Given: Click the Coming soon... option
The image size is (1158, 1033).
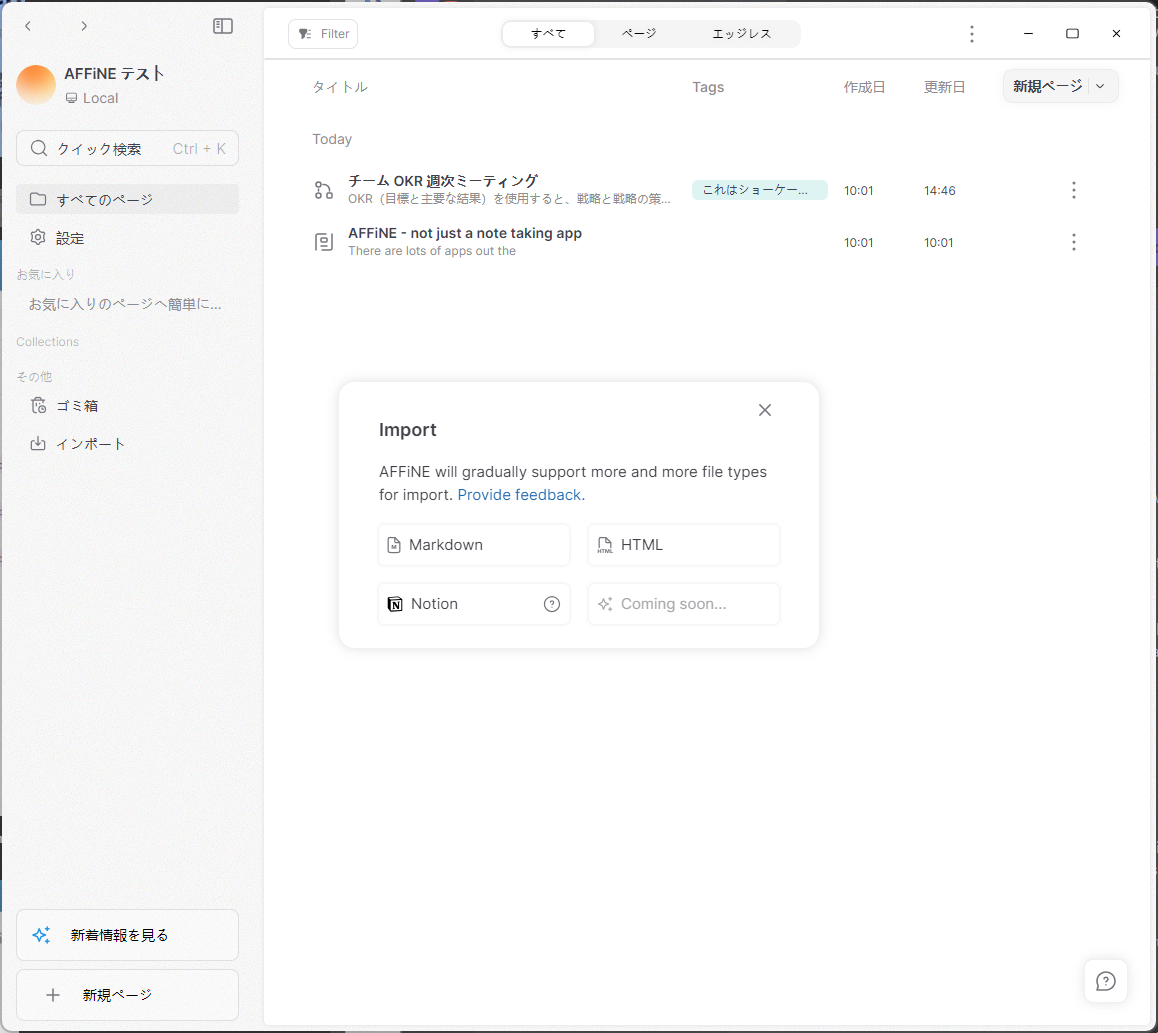Looking at the screenshot, I should coord(684,604).
